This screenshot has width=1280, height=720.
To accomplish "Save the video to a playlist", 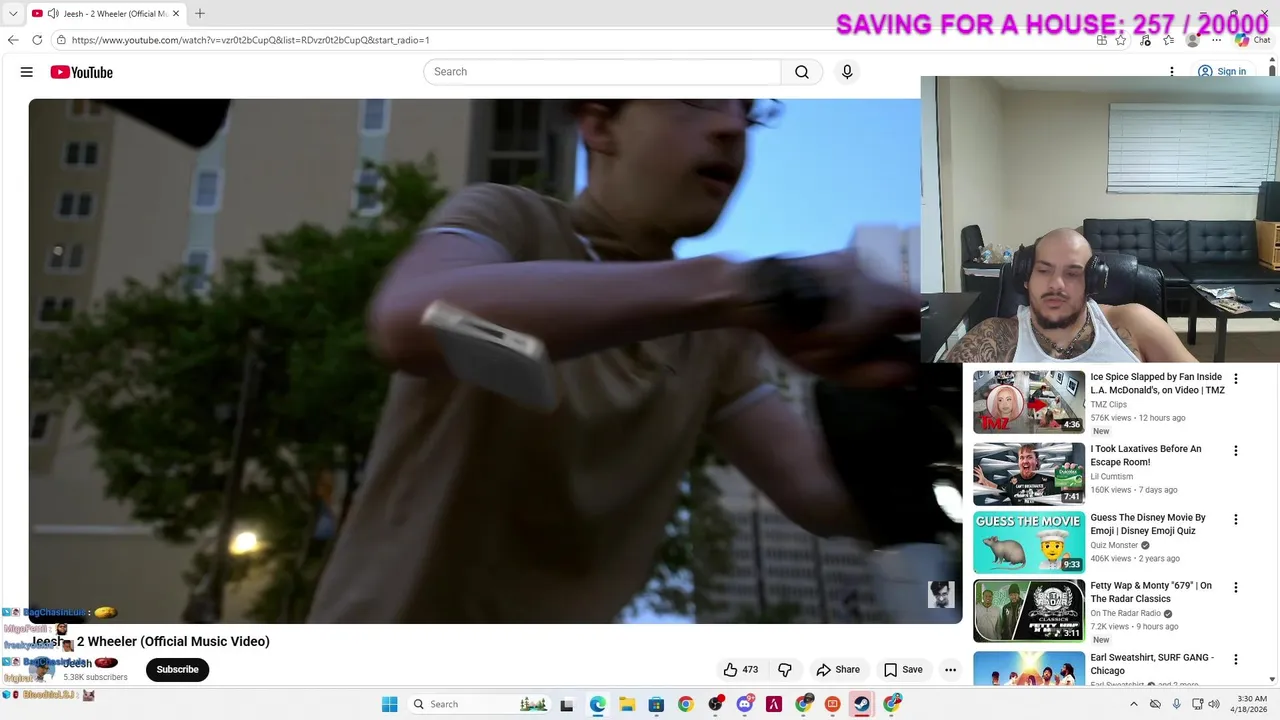I will click(903, 670).
